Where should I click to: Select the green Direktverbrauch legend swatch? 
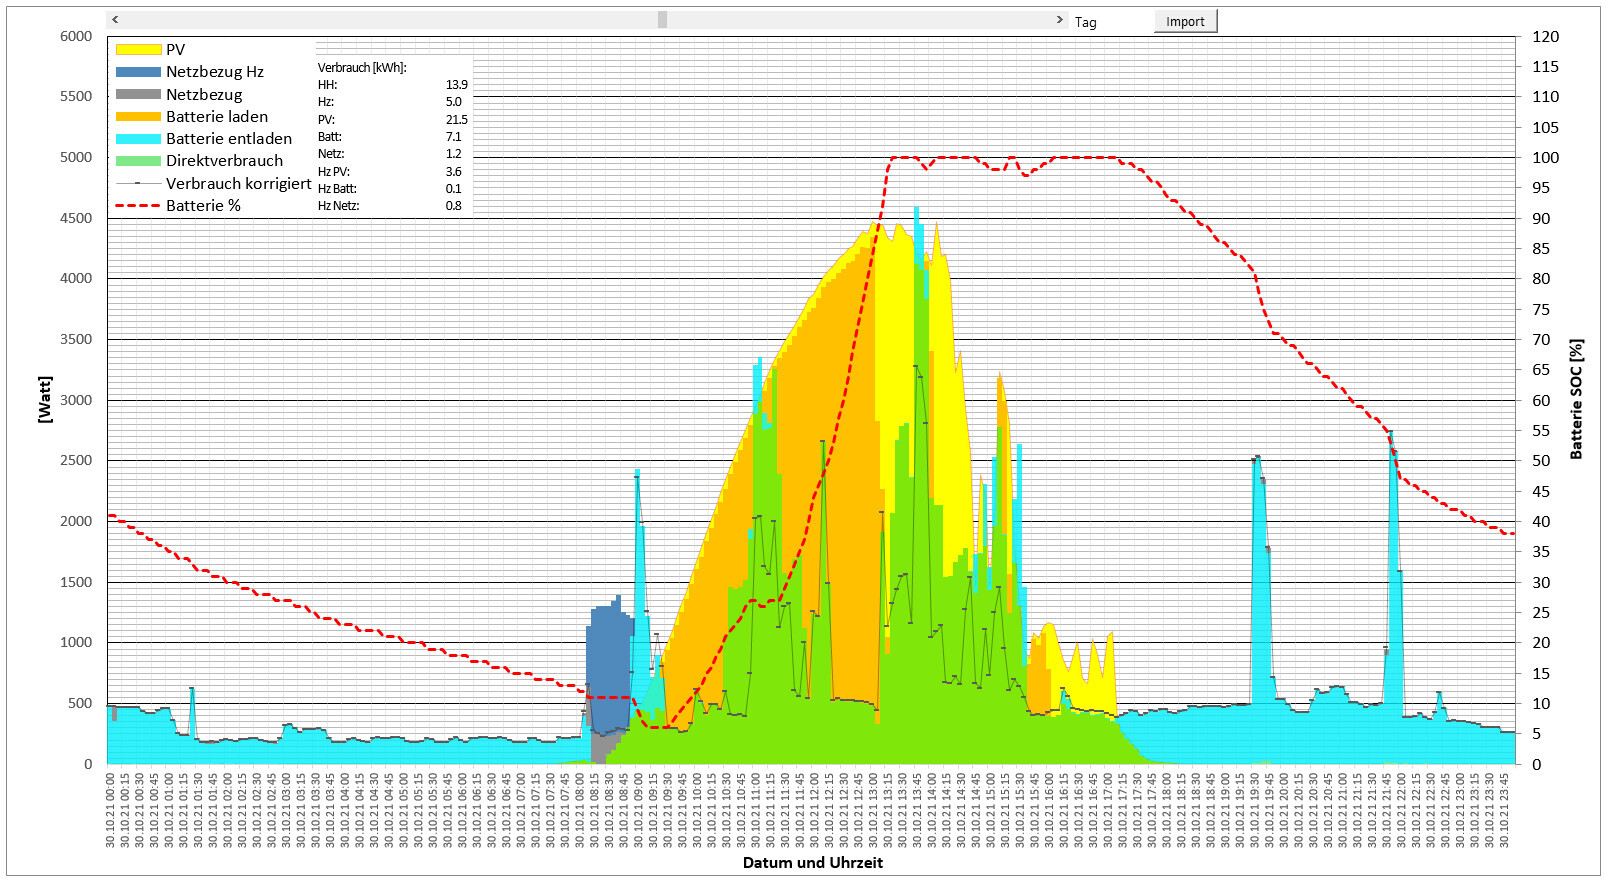point(138,161)
